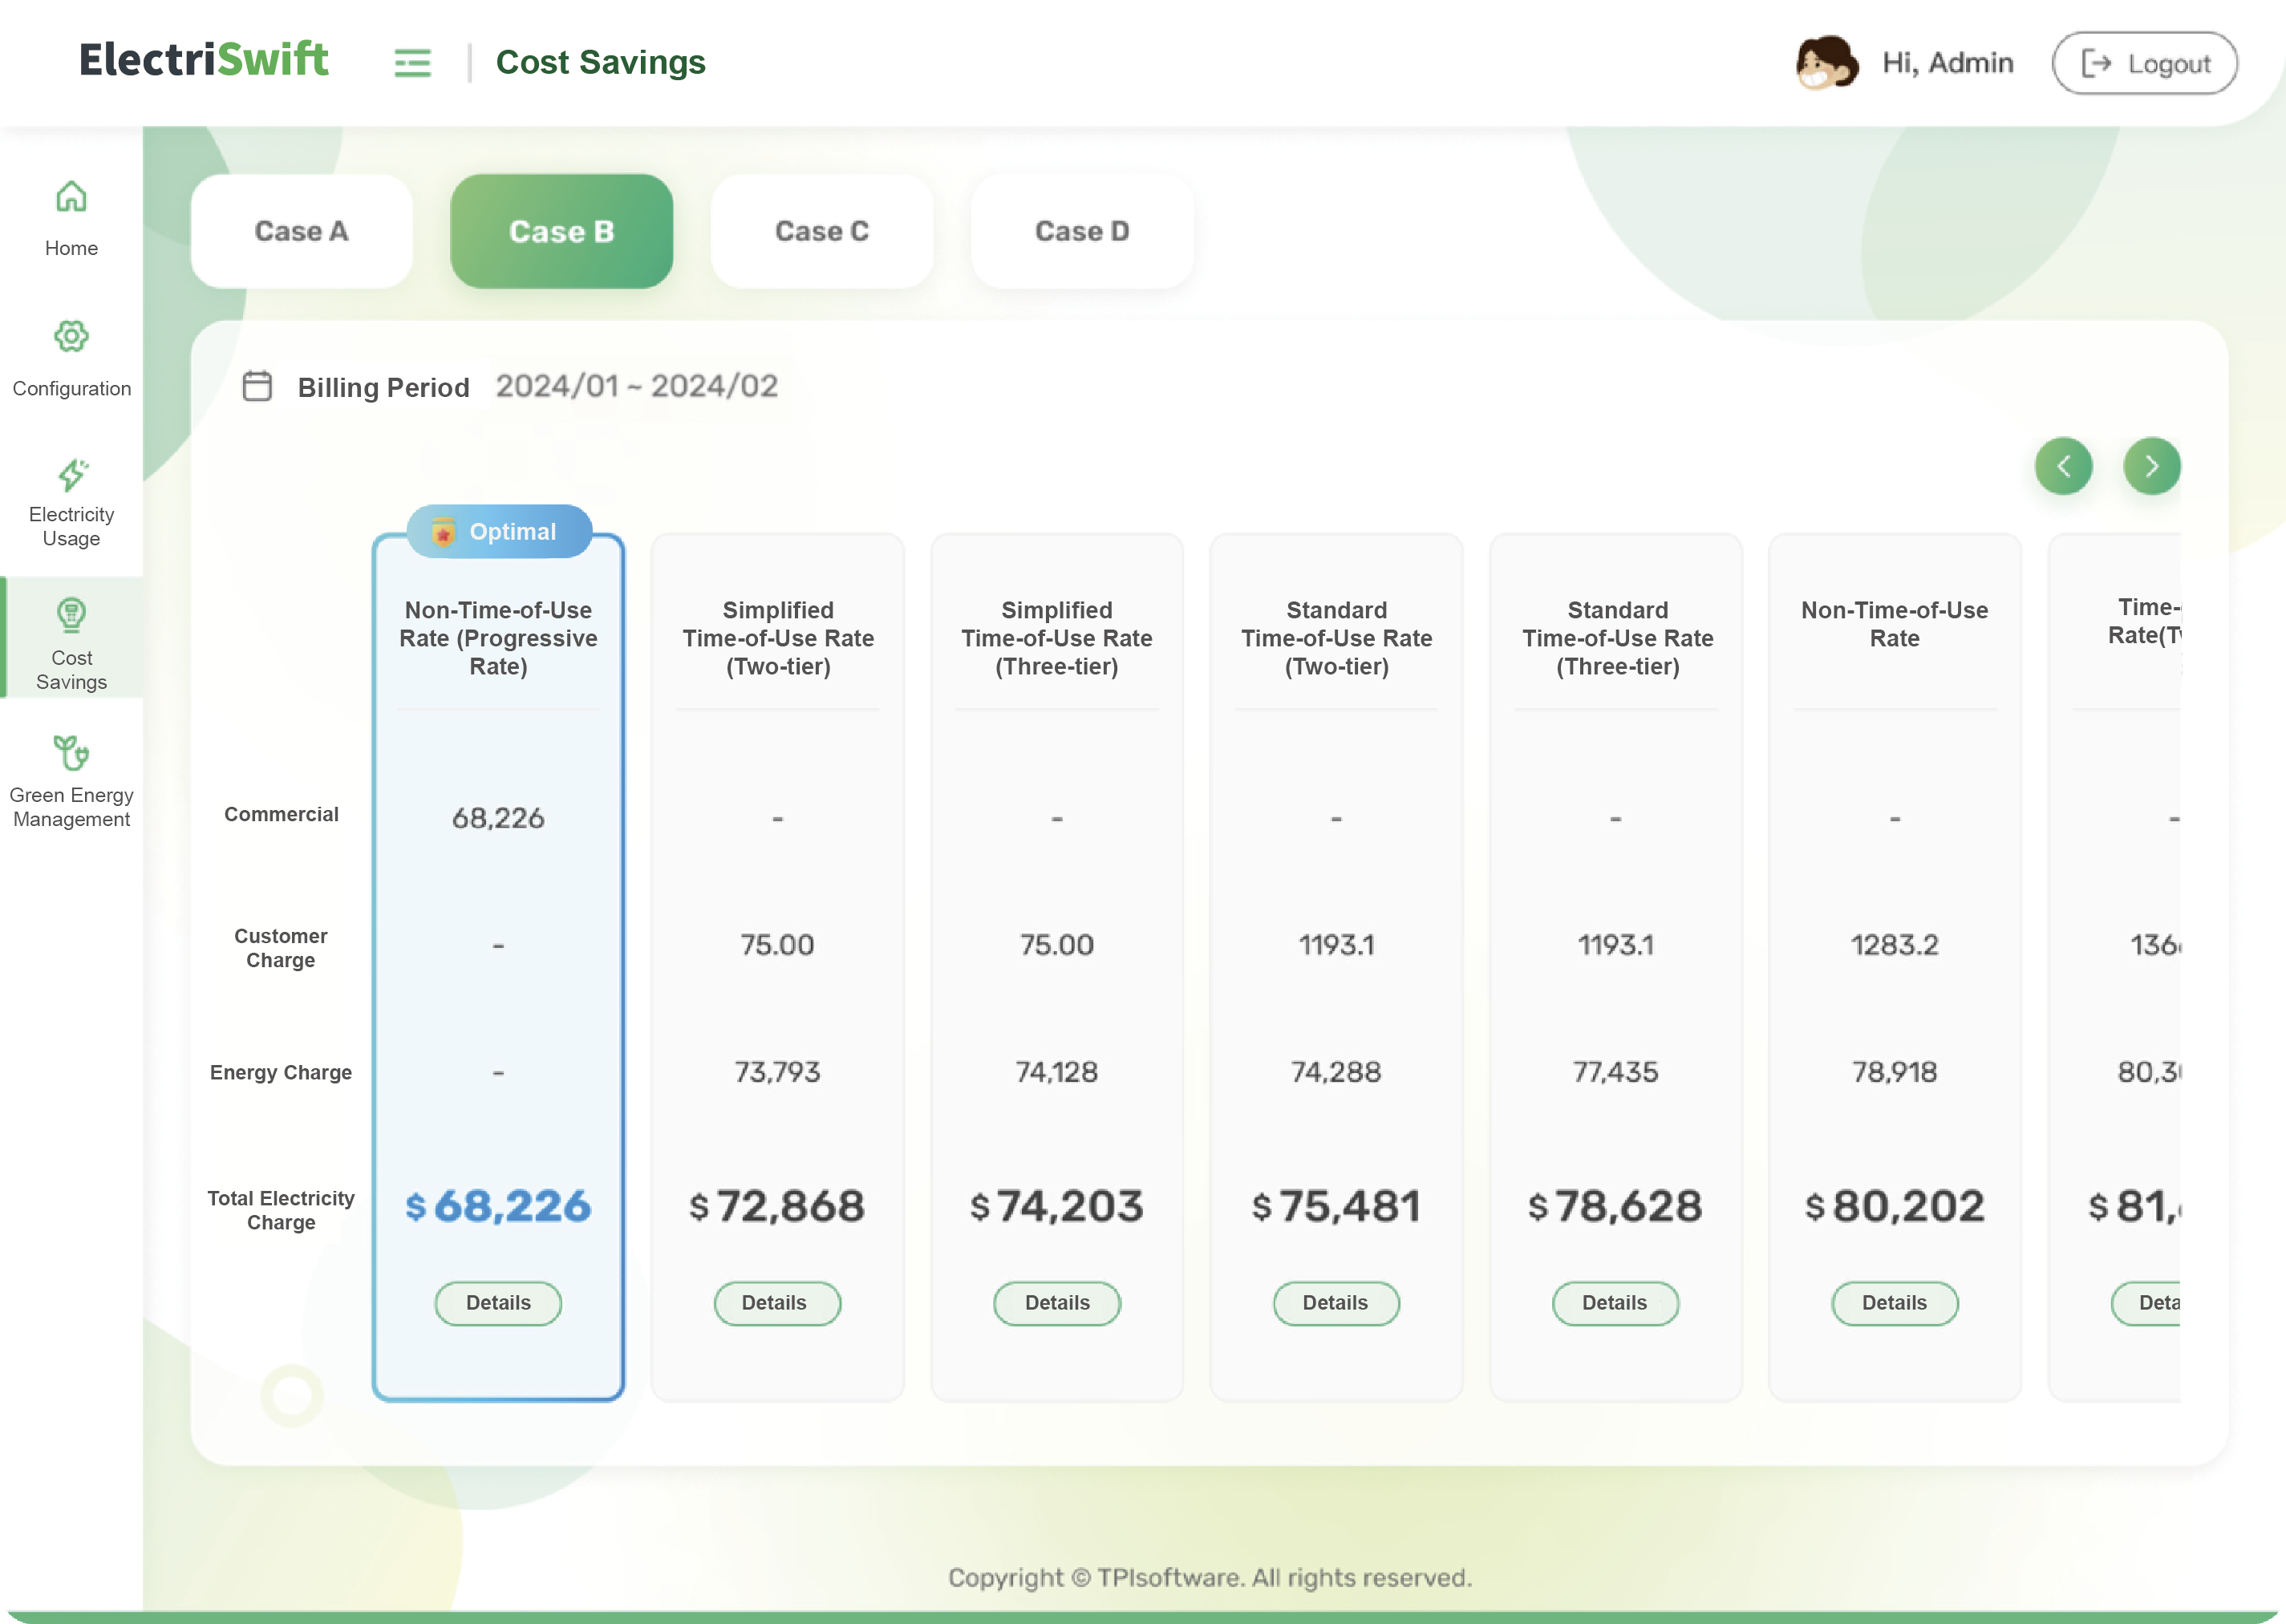This screenshot has height=1624, width=2286.
Task: Click energy charge value 78,918
Action: pyautogui.click(x=1895, y=1072)
